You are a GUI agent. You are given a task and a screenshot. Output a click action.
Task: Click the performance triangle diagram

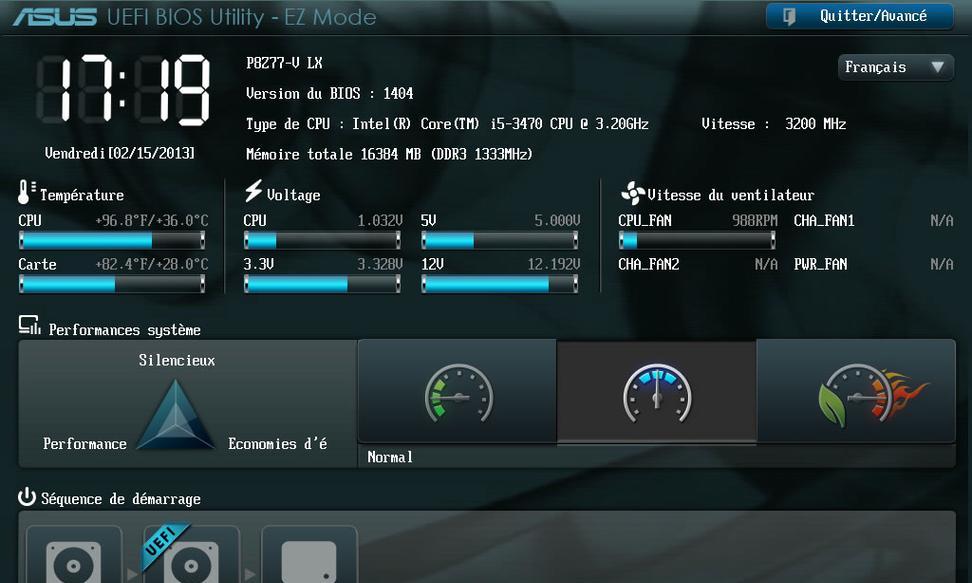pos(175,414)
